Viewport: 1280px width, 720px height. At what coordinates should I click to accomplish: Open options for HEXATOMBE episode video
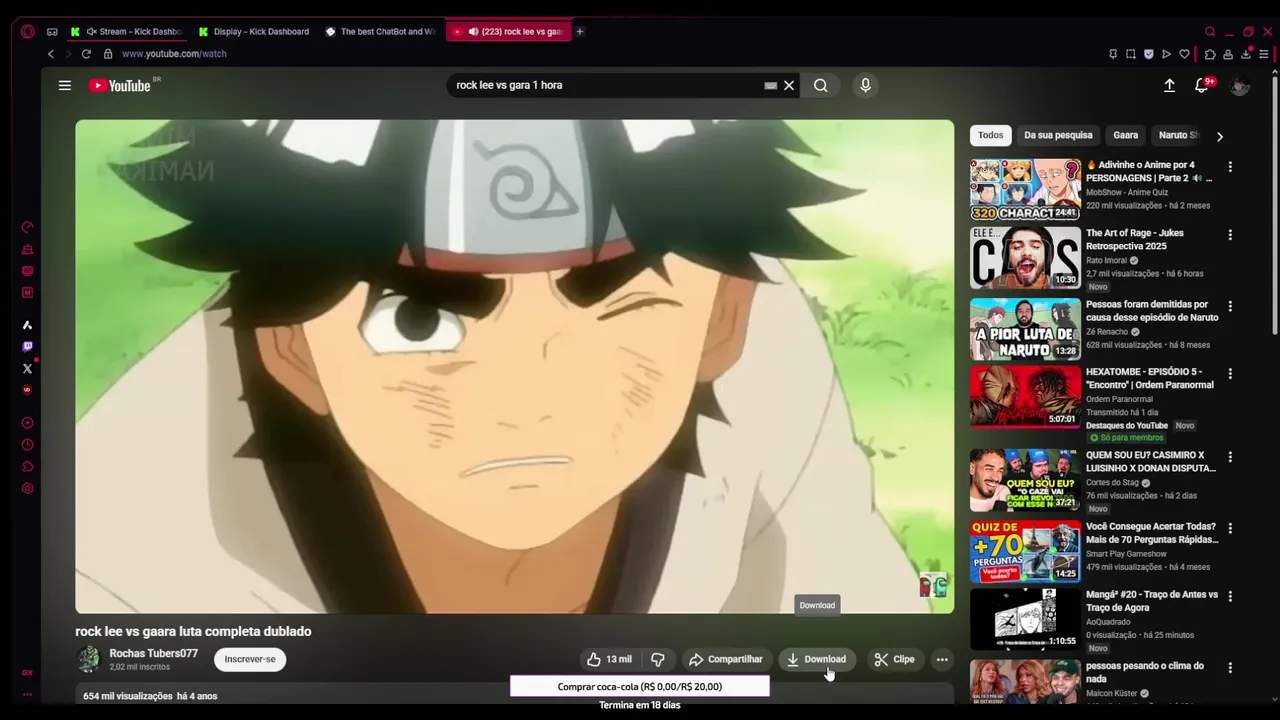point(1230,374)
